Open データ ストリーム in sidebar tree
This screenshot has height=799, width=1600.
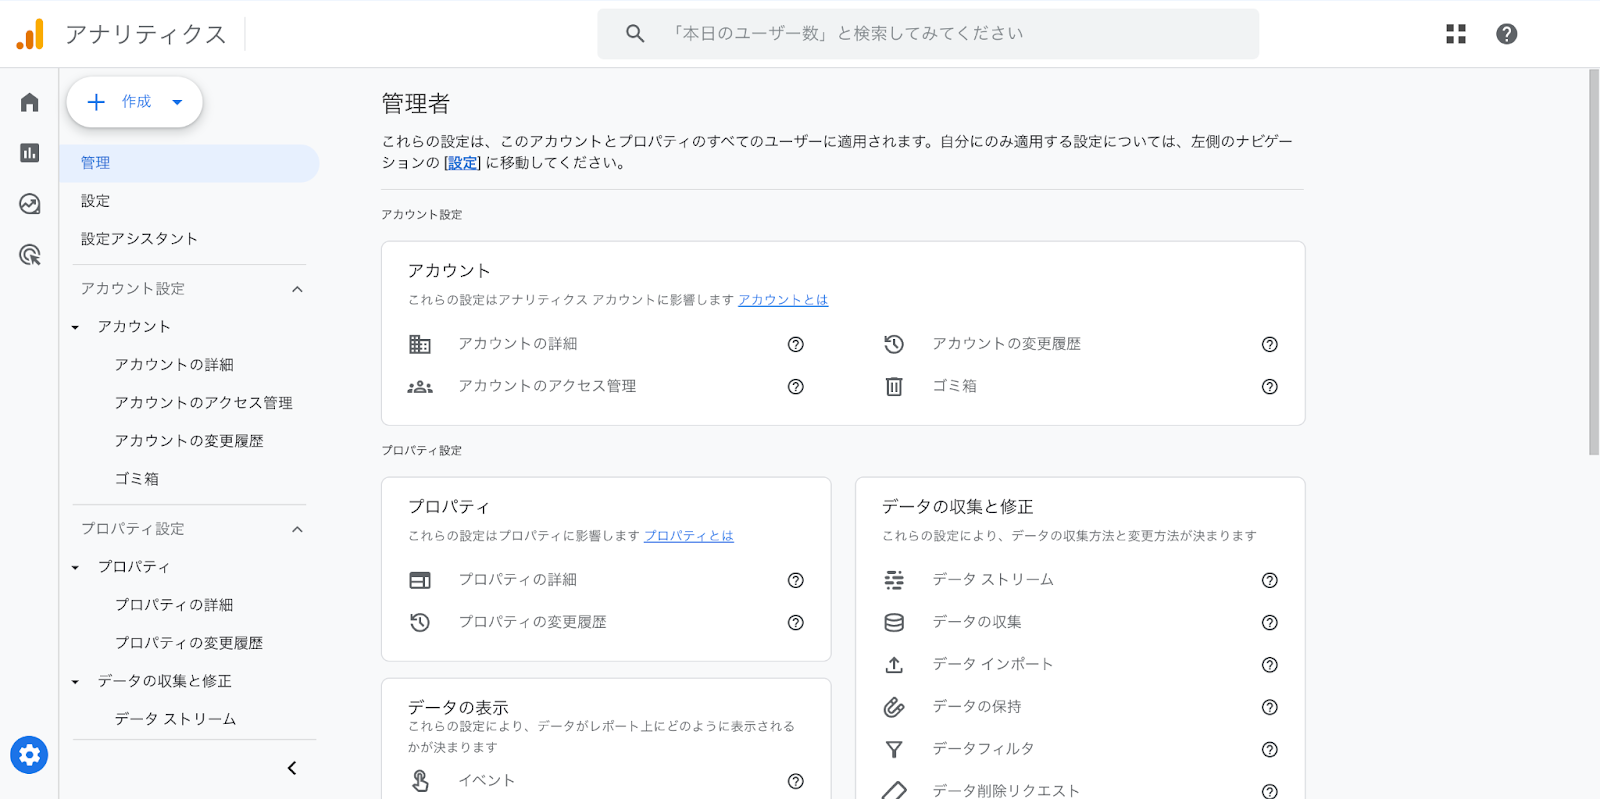tap(175, 719)
